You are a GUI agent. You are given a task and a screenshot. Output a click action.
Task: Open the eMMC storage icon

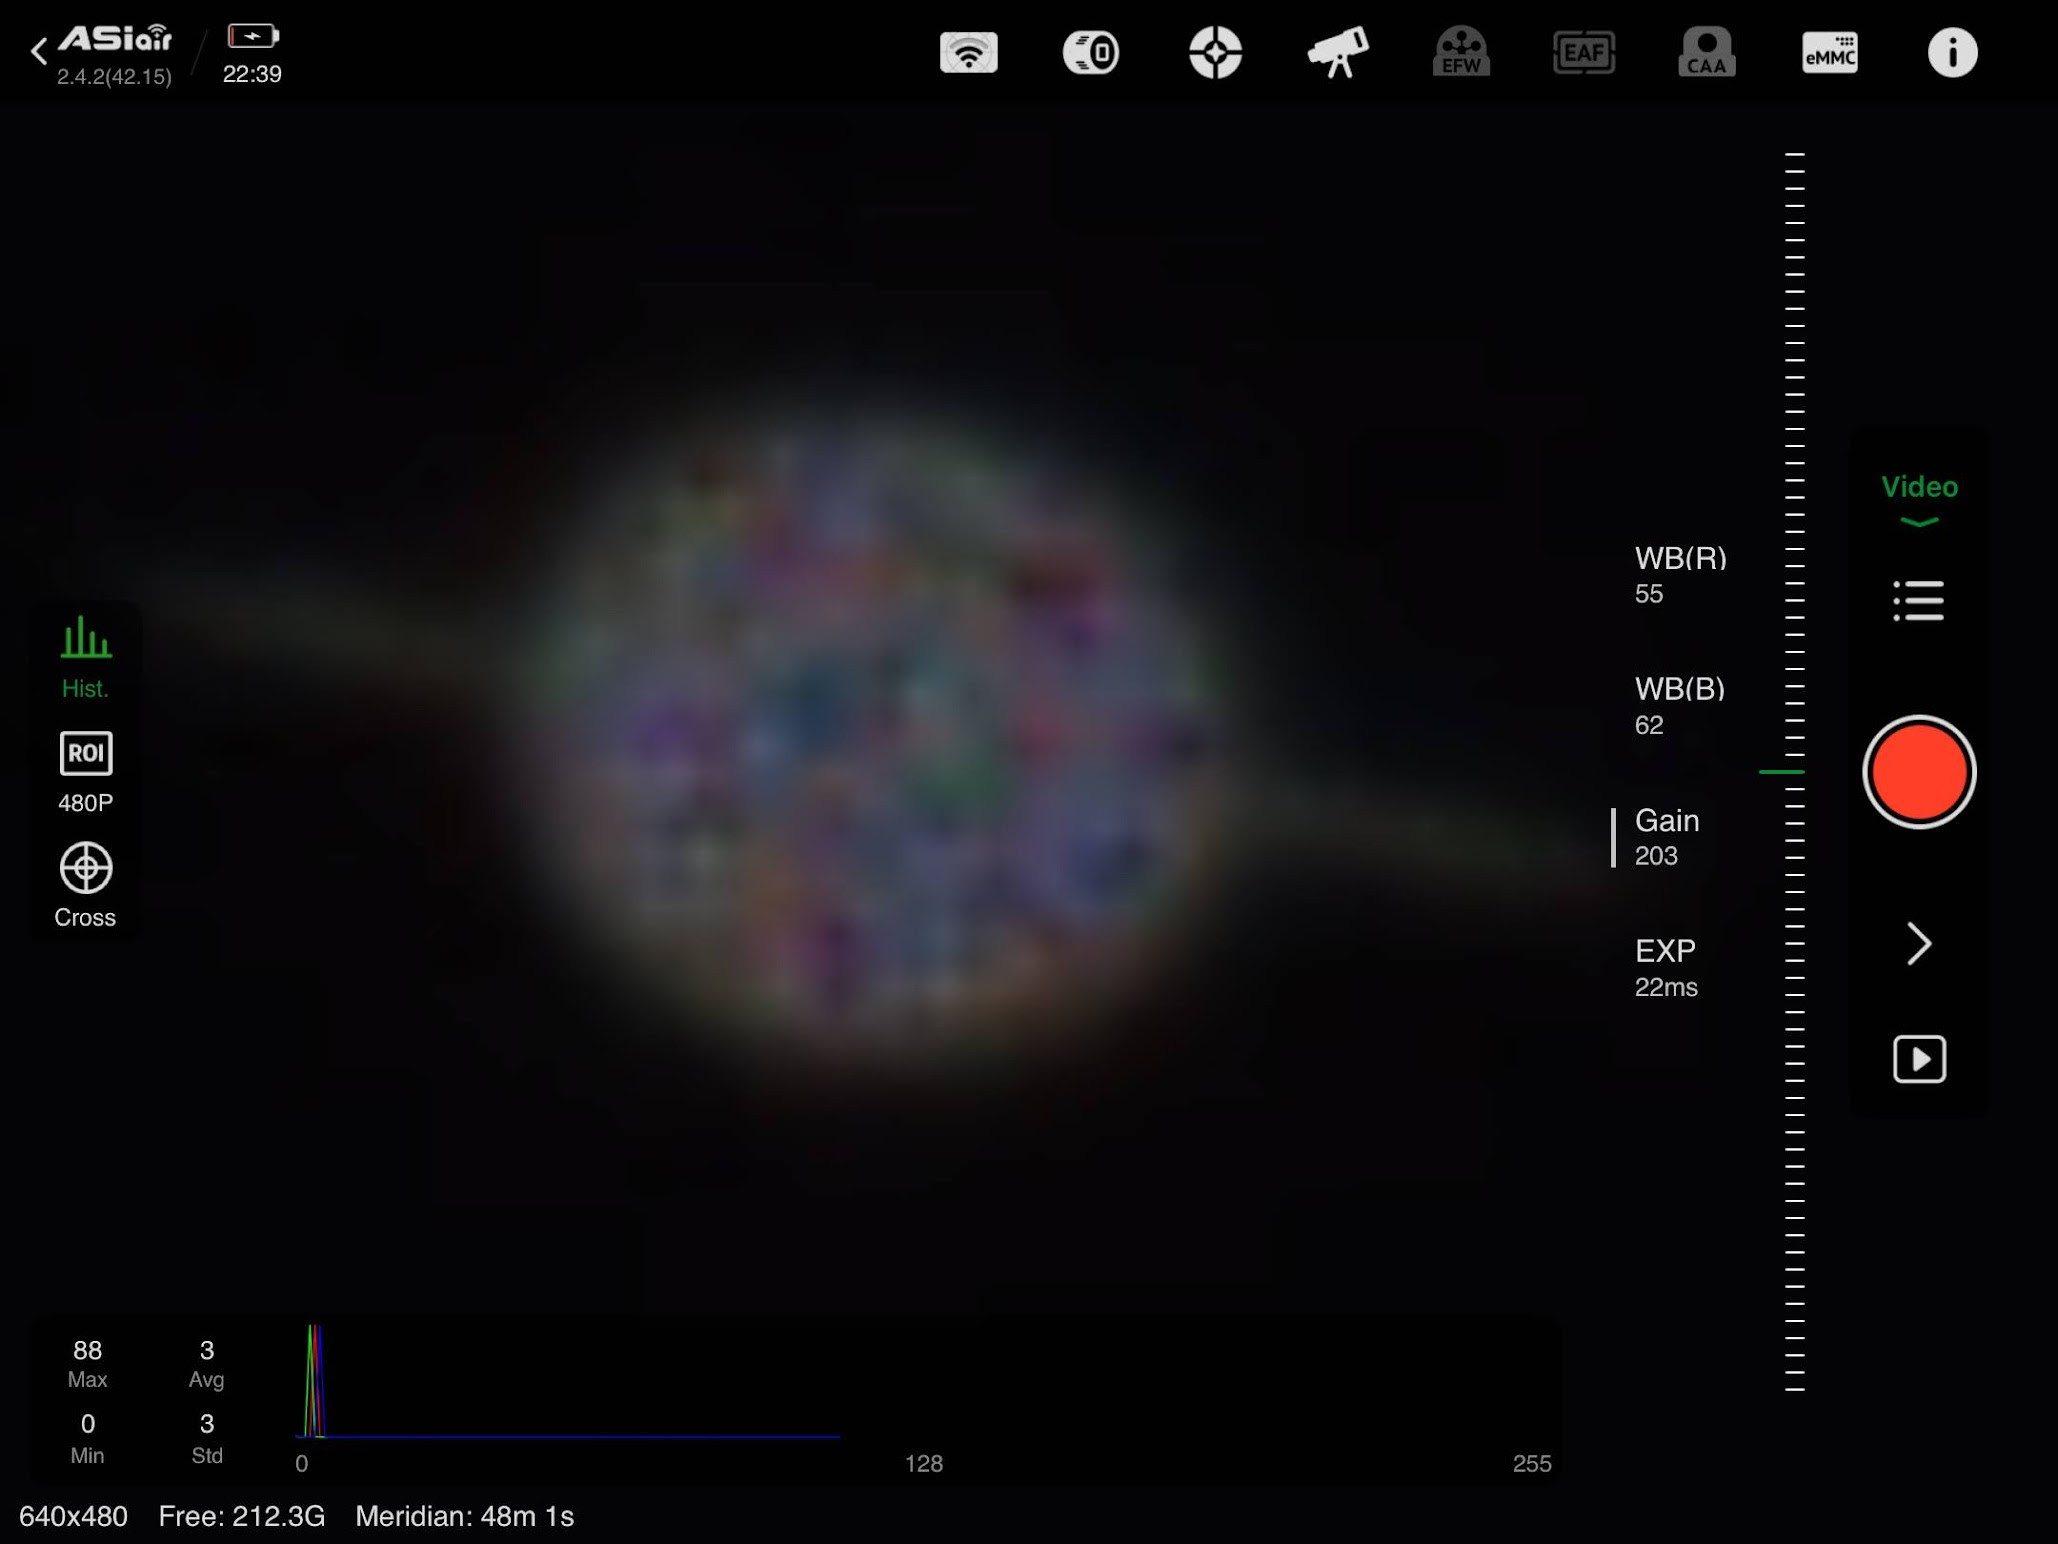pos(1829,52)
